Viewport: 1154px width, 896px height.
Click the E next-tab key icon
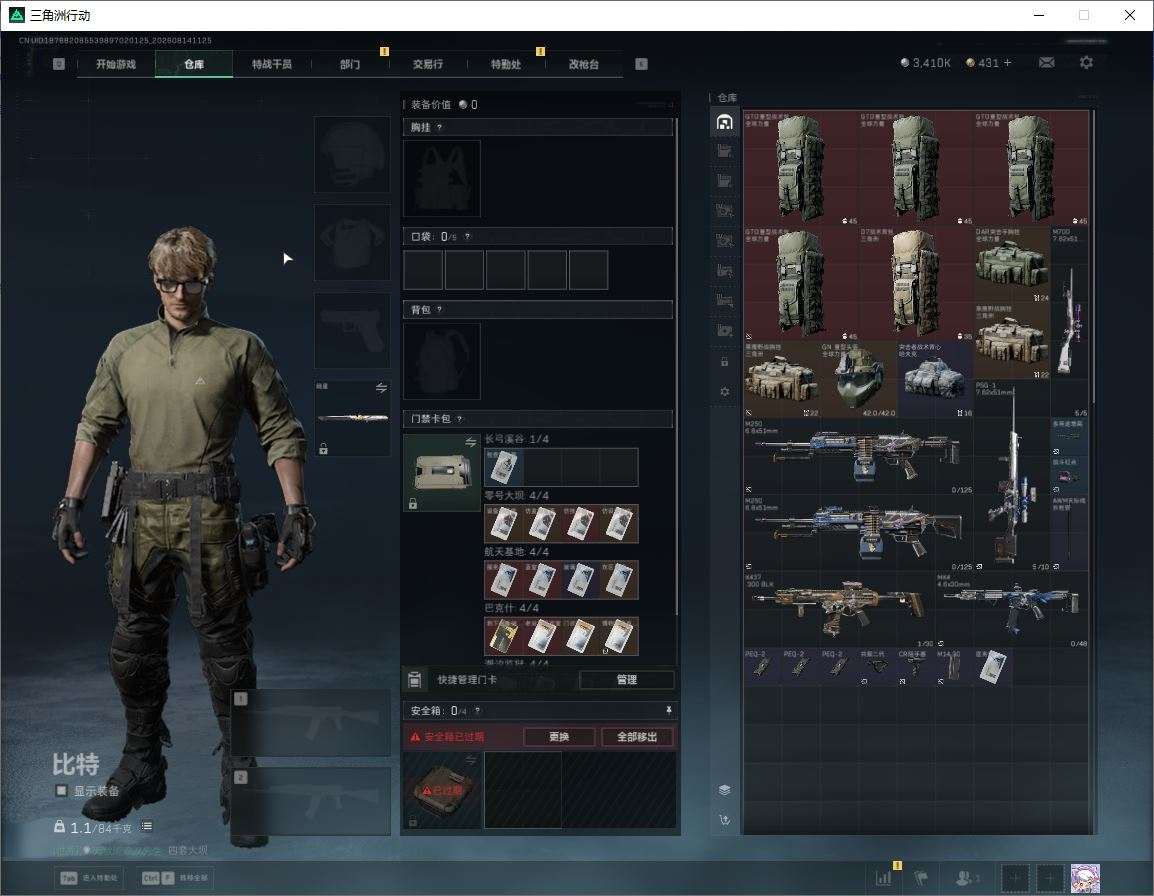(641, 64)
